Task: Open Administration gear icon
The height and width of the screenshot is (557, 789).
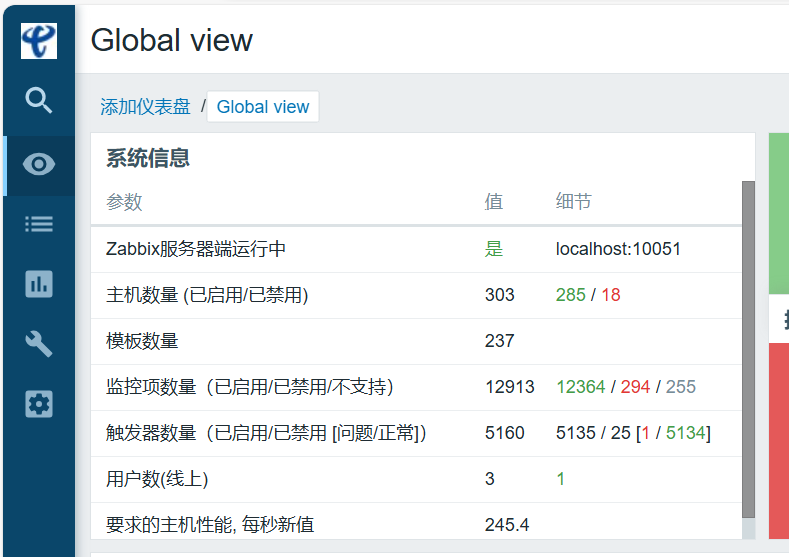Action: click(38, 404)
